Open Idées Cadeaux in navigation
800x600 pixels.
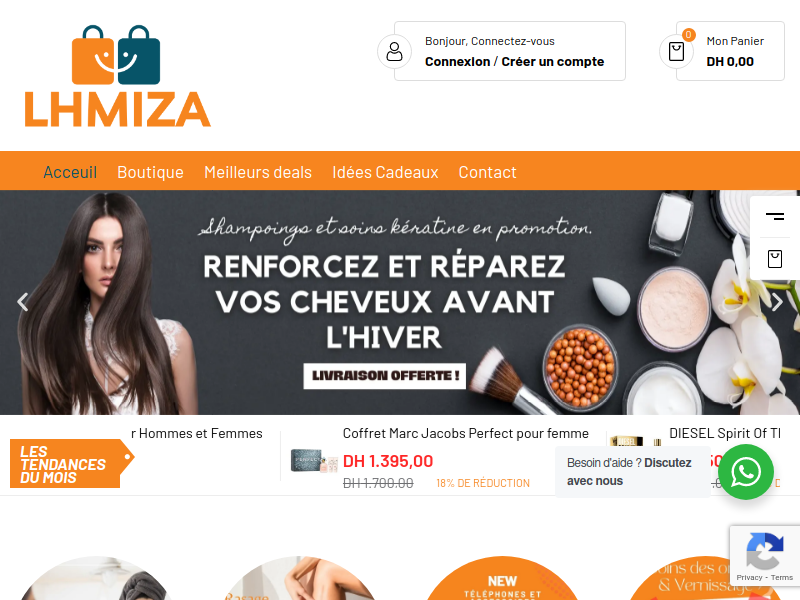(385, 172)
